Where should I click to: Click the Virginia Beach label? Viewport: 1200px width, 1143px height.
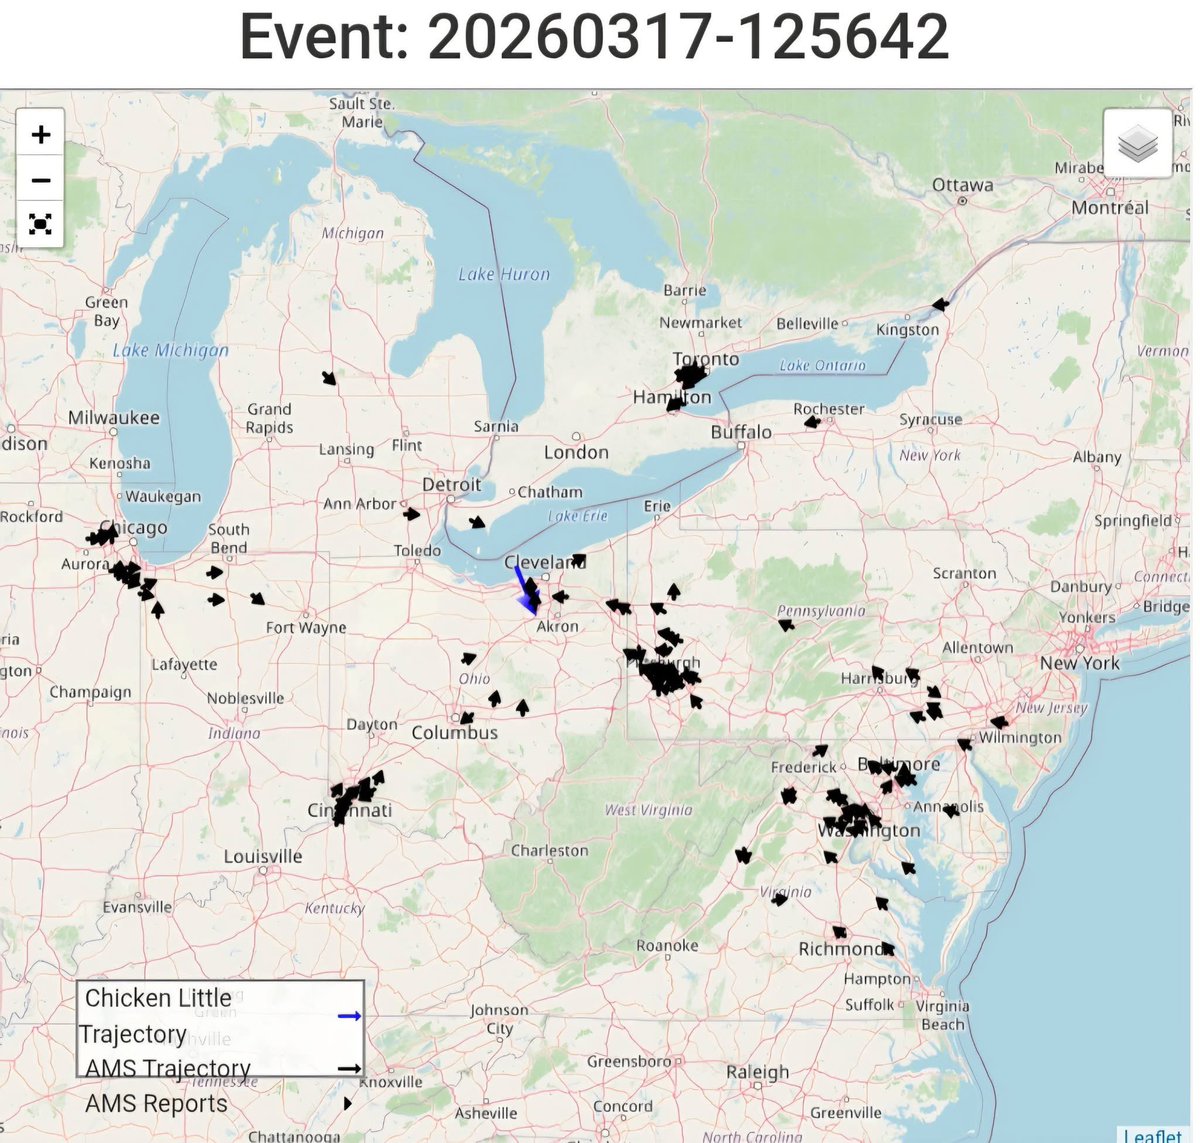tap(942, 1015)
